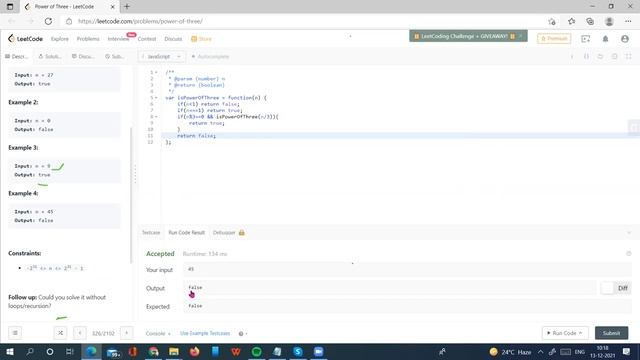Toggle the Console dropdown

click(x=158, y=333)
